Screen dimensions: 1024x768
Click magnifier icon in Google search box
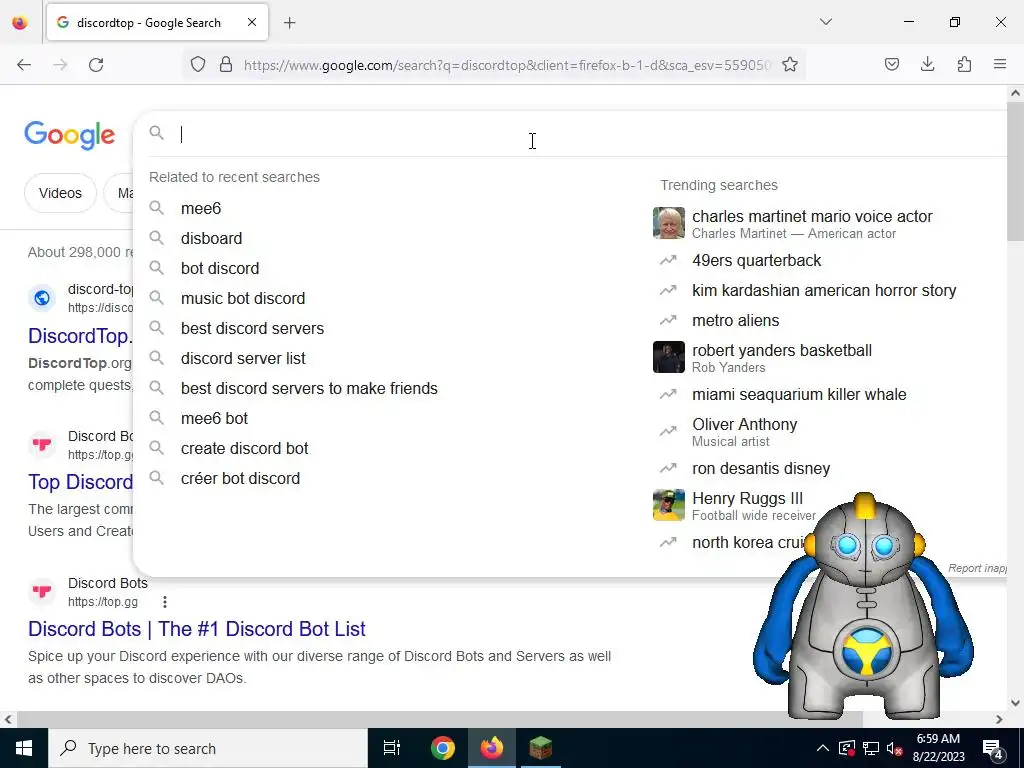tap(157, 133)
